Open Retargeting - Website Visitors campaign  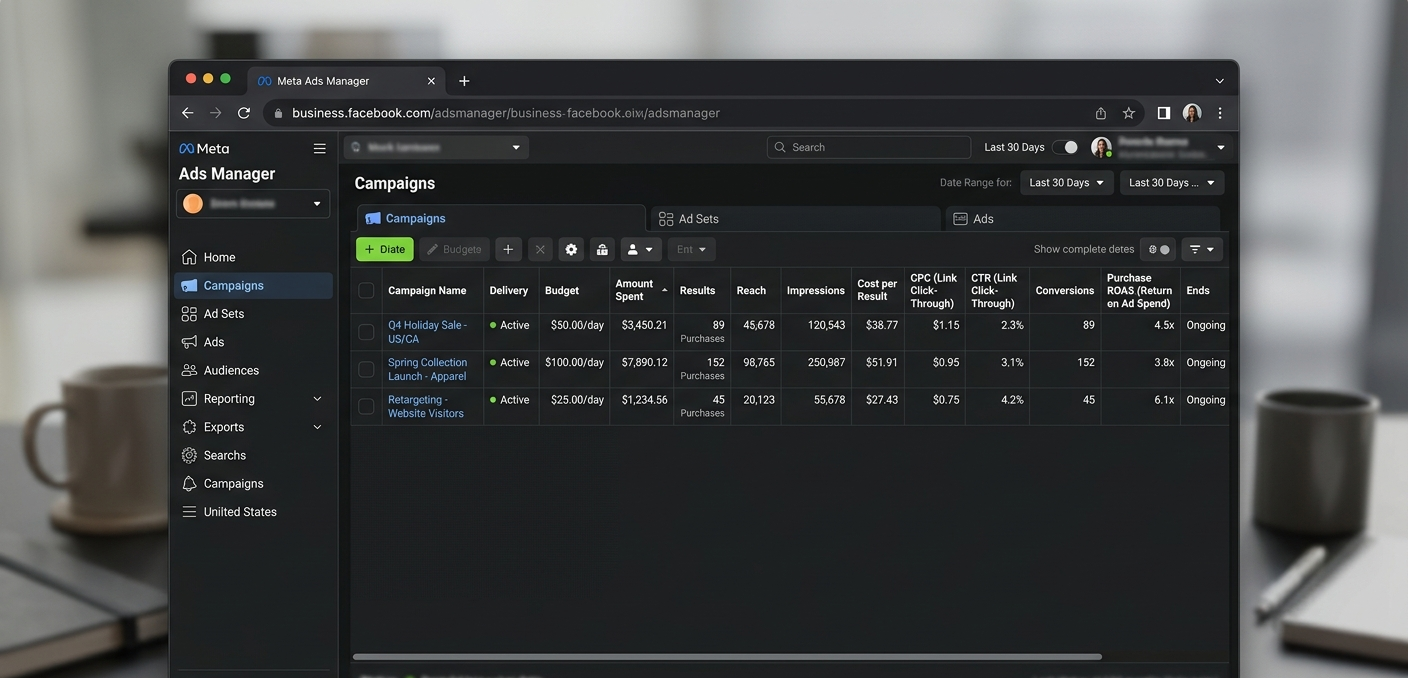click(x=426, y=406)
